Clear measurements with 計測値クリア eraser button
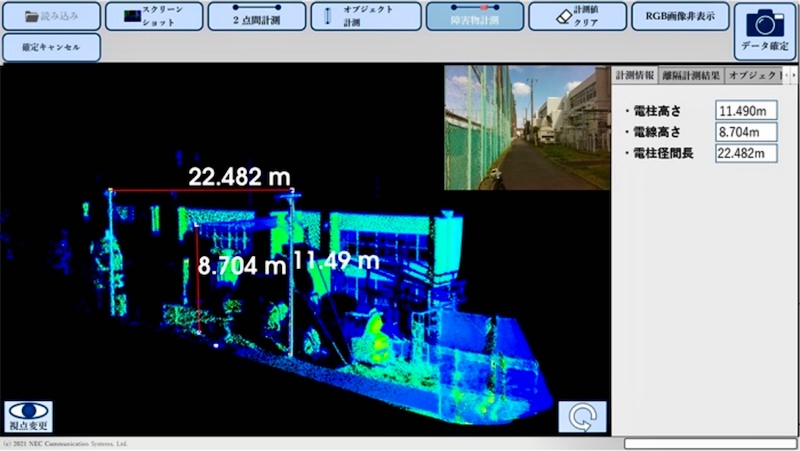The image size is (800, 451). click(x=577, y=16)
